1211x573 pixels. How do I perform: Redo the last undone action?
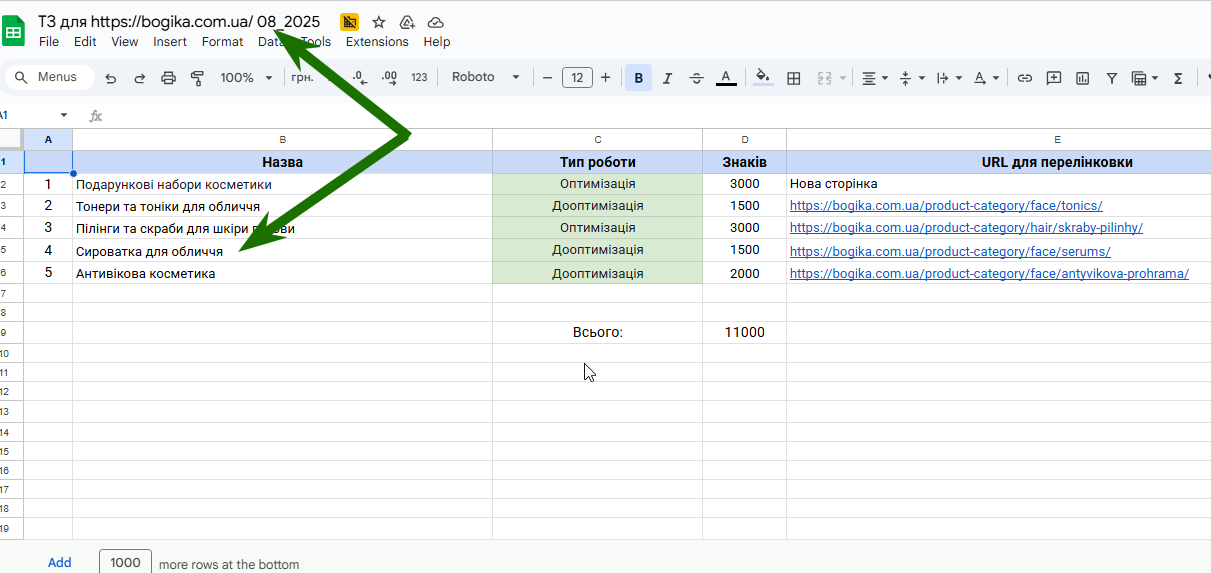(140, 78)
